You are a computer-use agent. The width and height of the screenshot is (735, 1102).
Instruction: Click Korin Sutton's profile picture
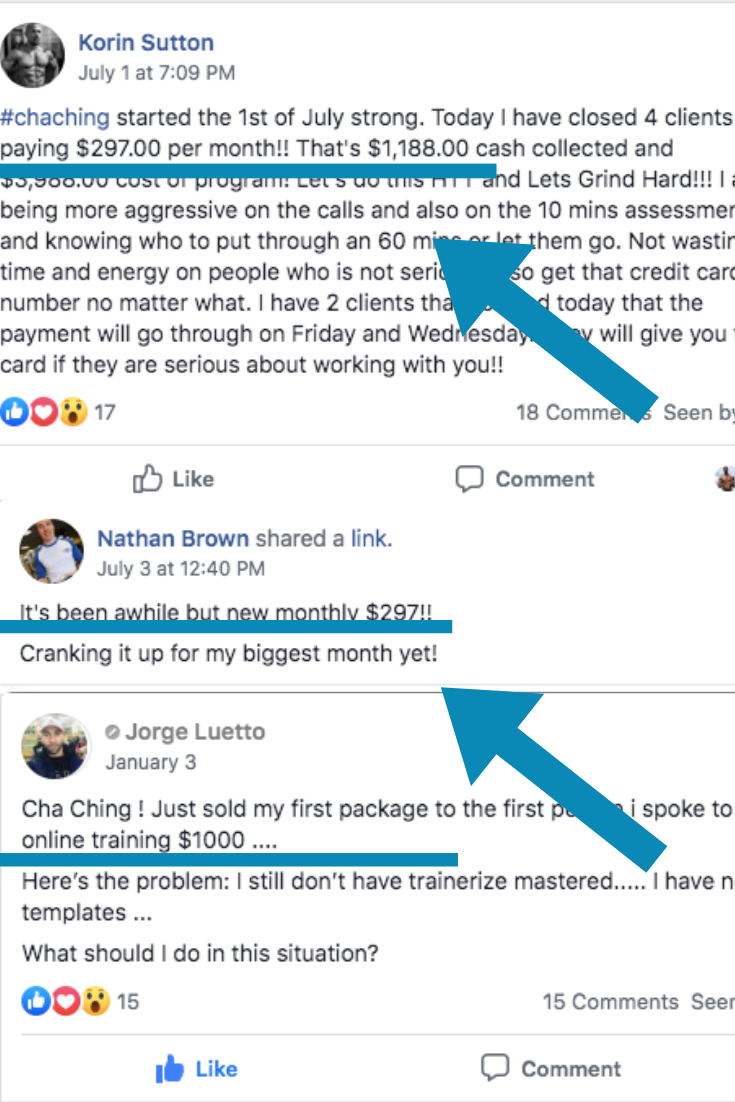(x=32, y=55)
